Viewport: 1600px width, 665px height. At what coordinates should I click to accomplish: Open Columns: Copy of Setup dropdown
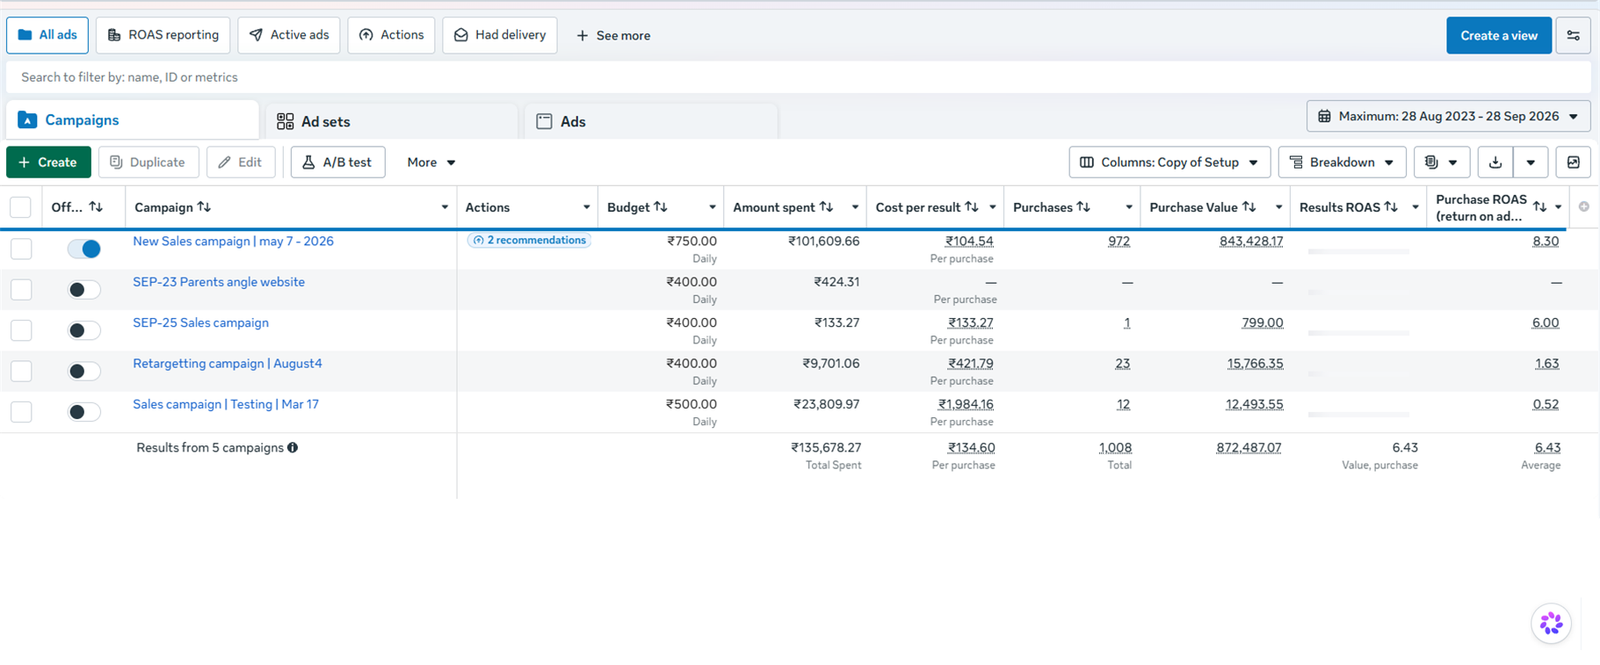click(1170, 162)
